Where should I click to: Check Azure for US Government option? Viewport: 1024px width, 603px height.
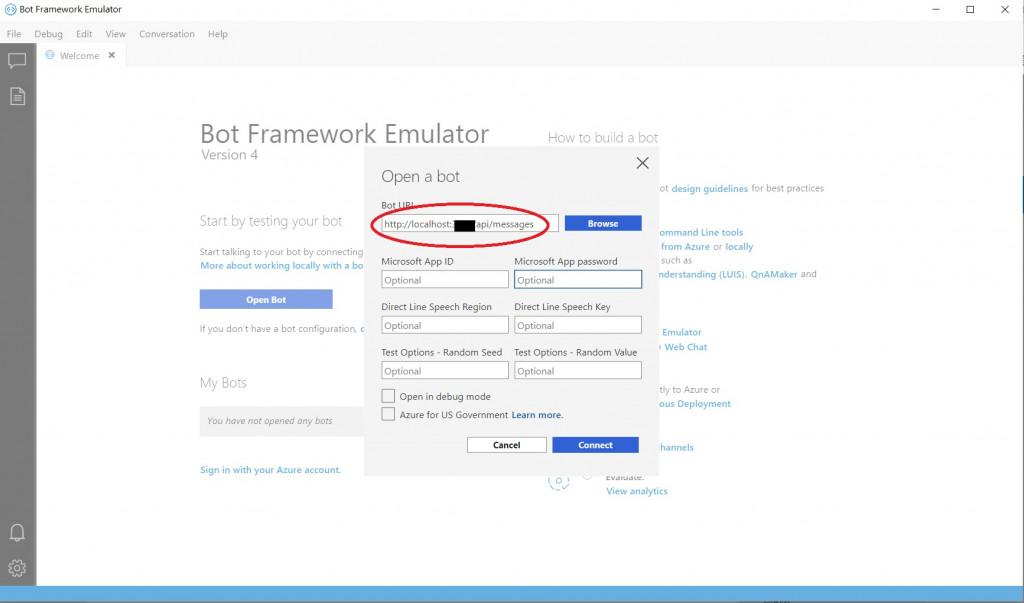pyautogui.click(x=388, y=414)
